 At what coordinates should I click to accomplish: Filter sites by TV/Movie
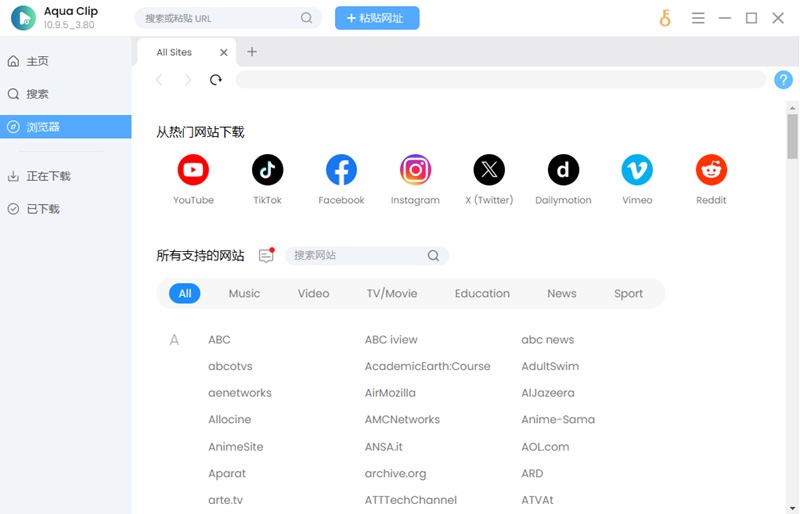(392, 293)
